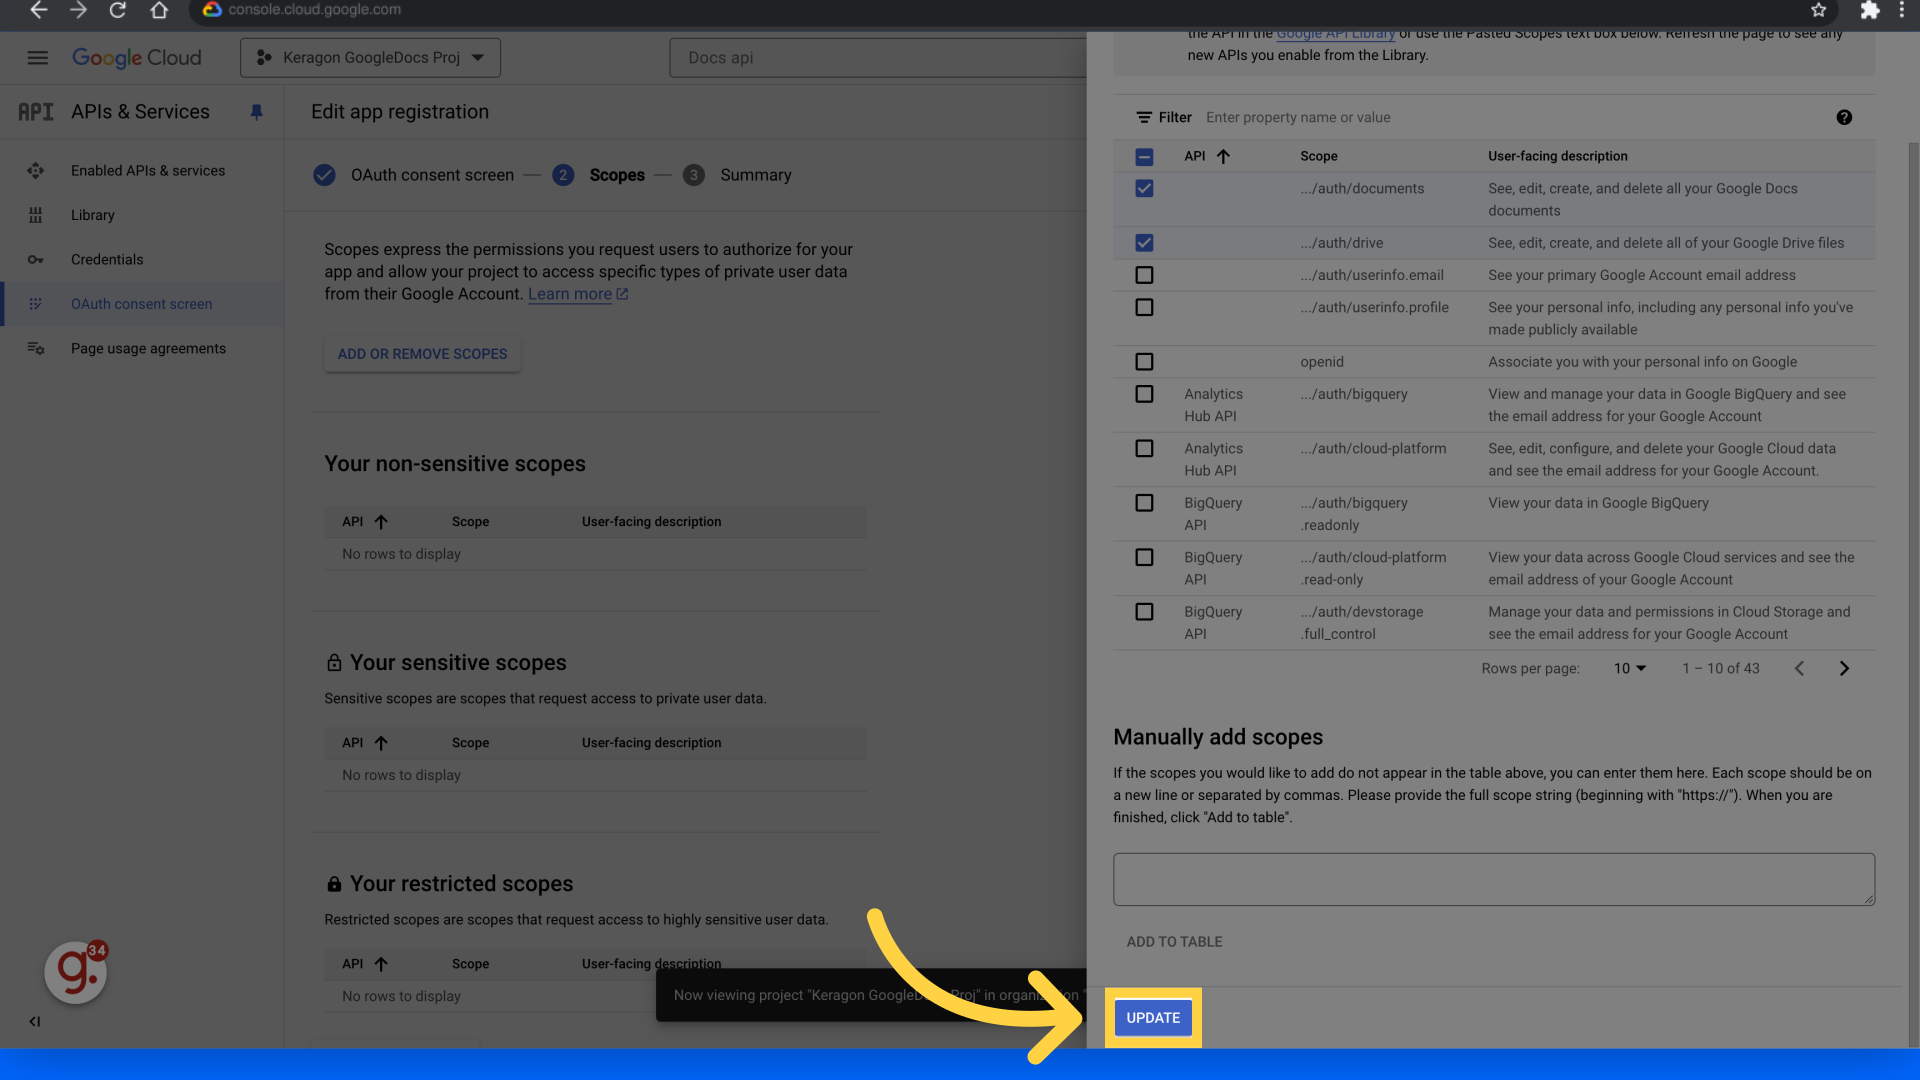Click the Google Cloud logo
The height and width of the screenshot is (1080, 1920).
pos(137,58)
